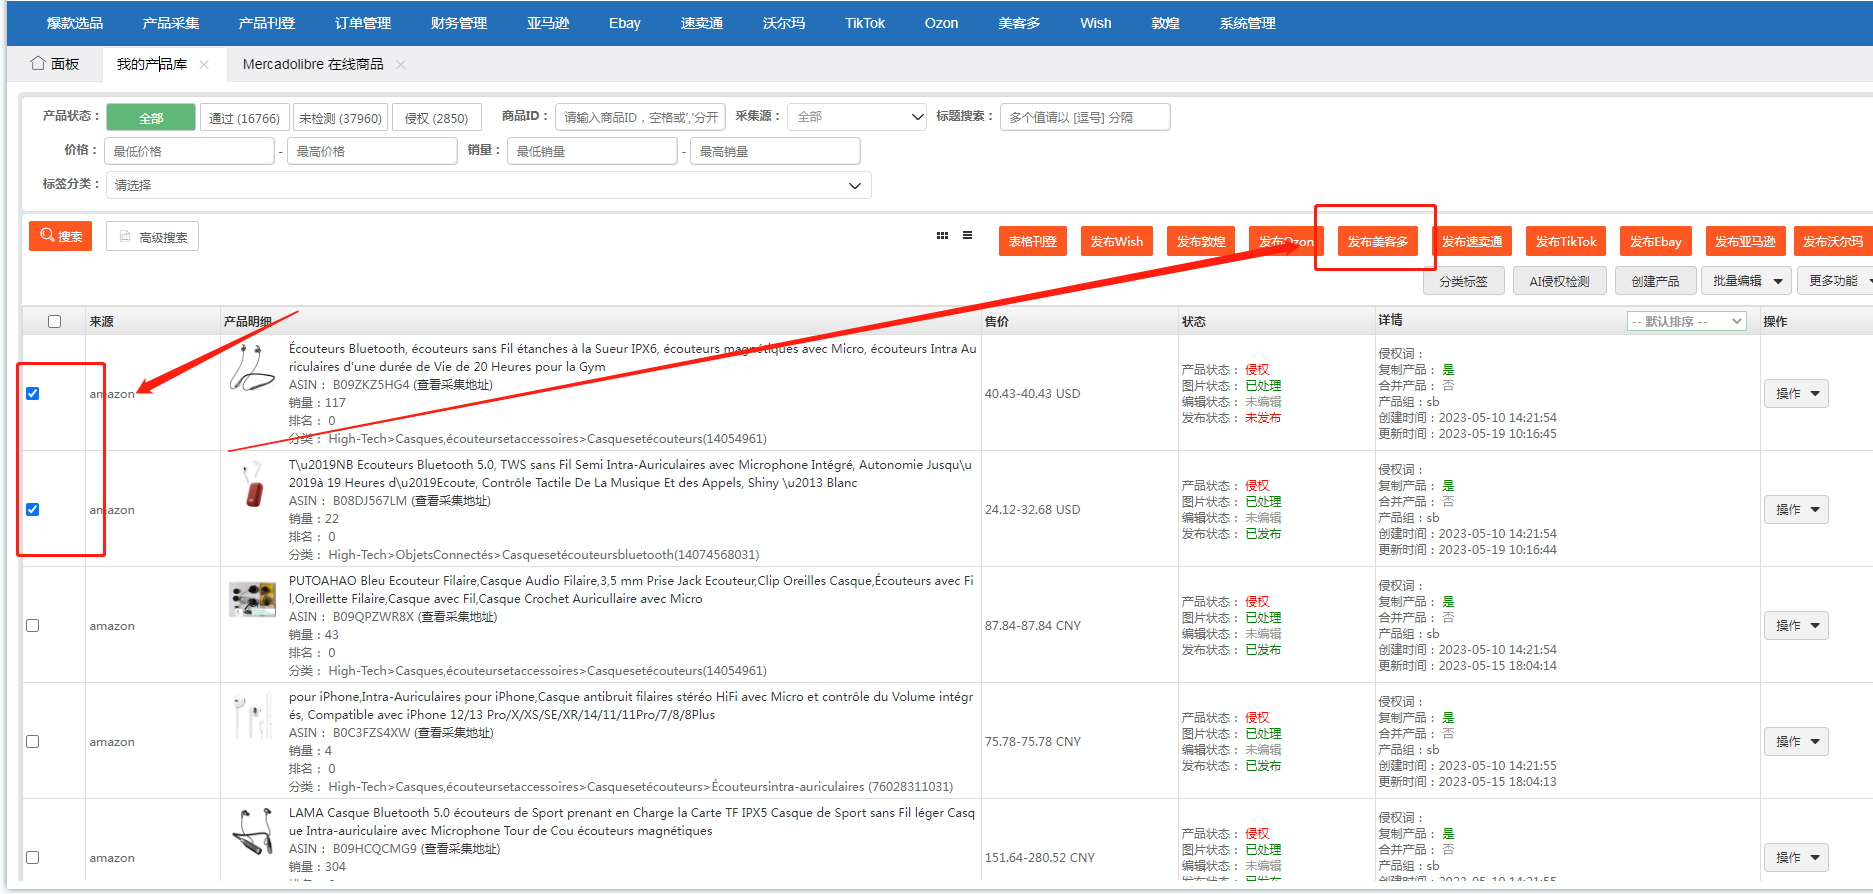The height and width of the screenshot is (894, 1873).
Task: Open the 爆款选品 menu
Action: pos(75,23)
